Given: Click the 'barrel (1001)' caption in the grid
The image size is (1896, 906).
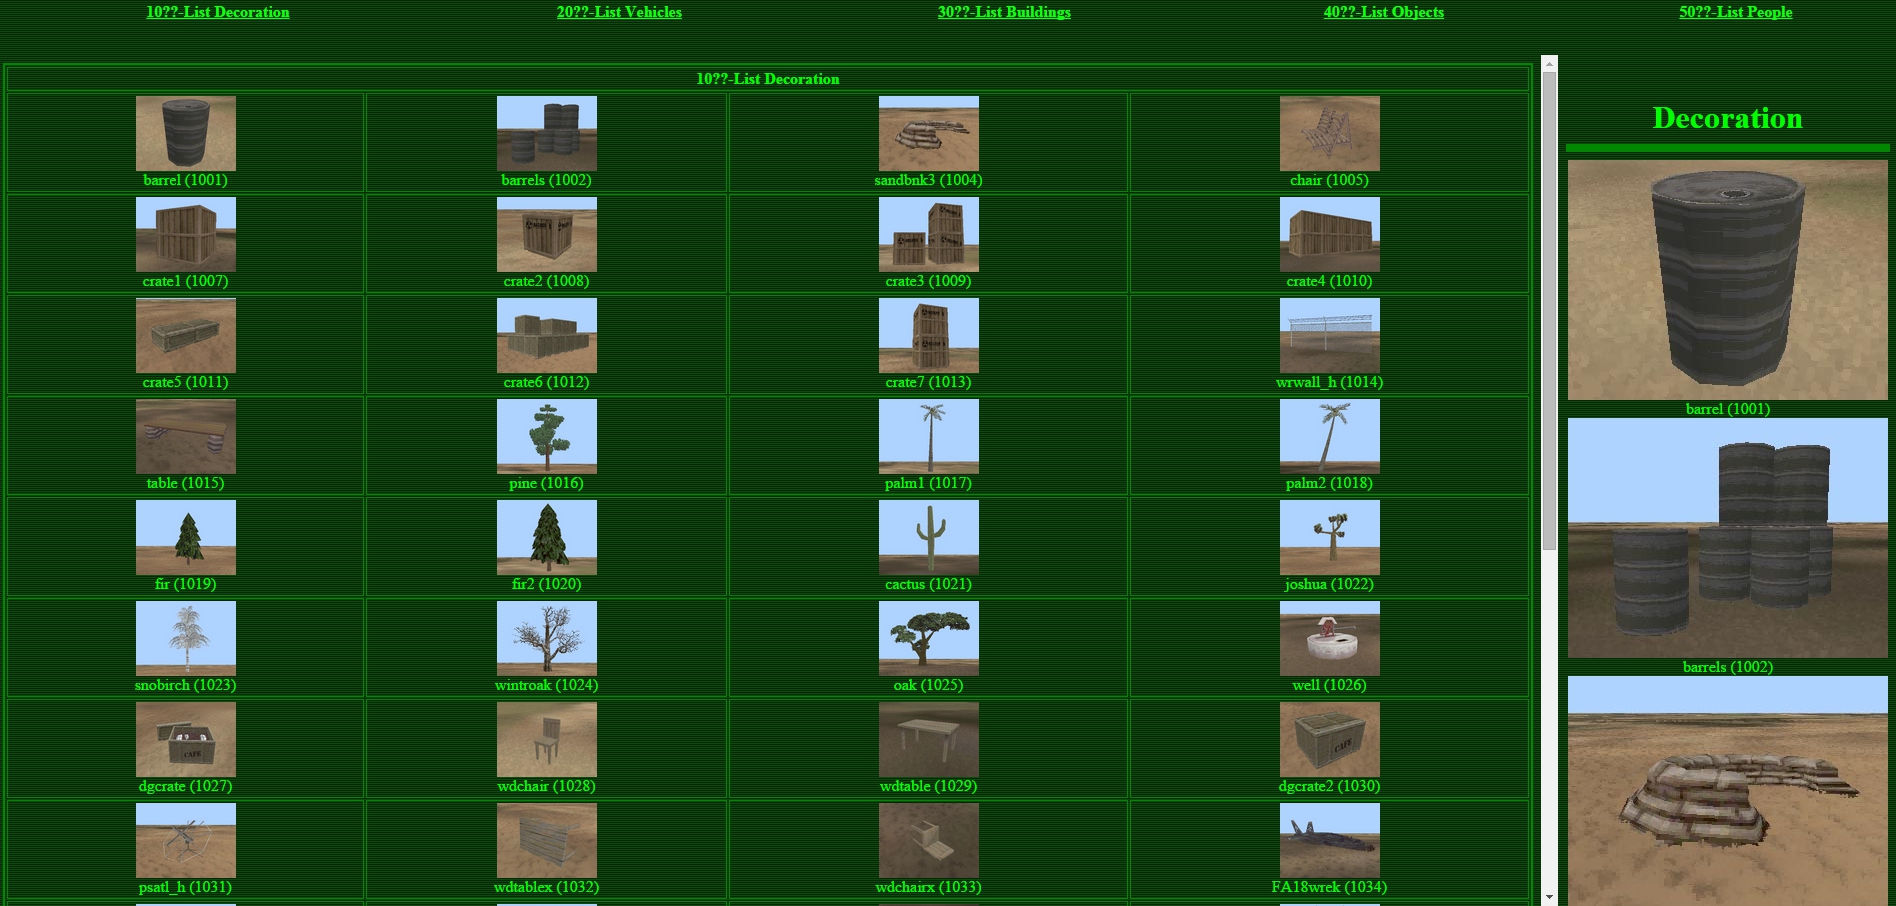Looking at the screenshot, I should click(x=185, y=180).
